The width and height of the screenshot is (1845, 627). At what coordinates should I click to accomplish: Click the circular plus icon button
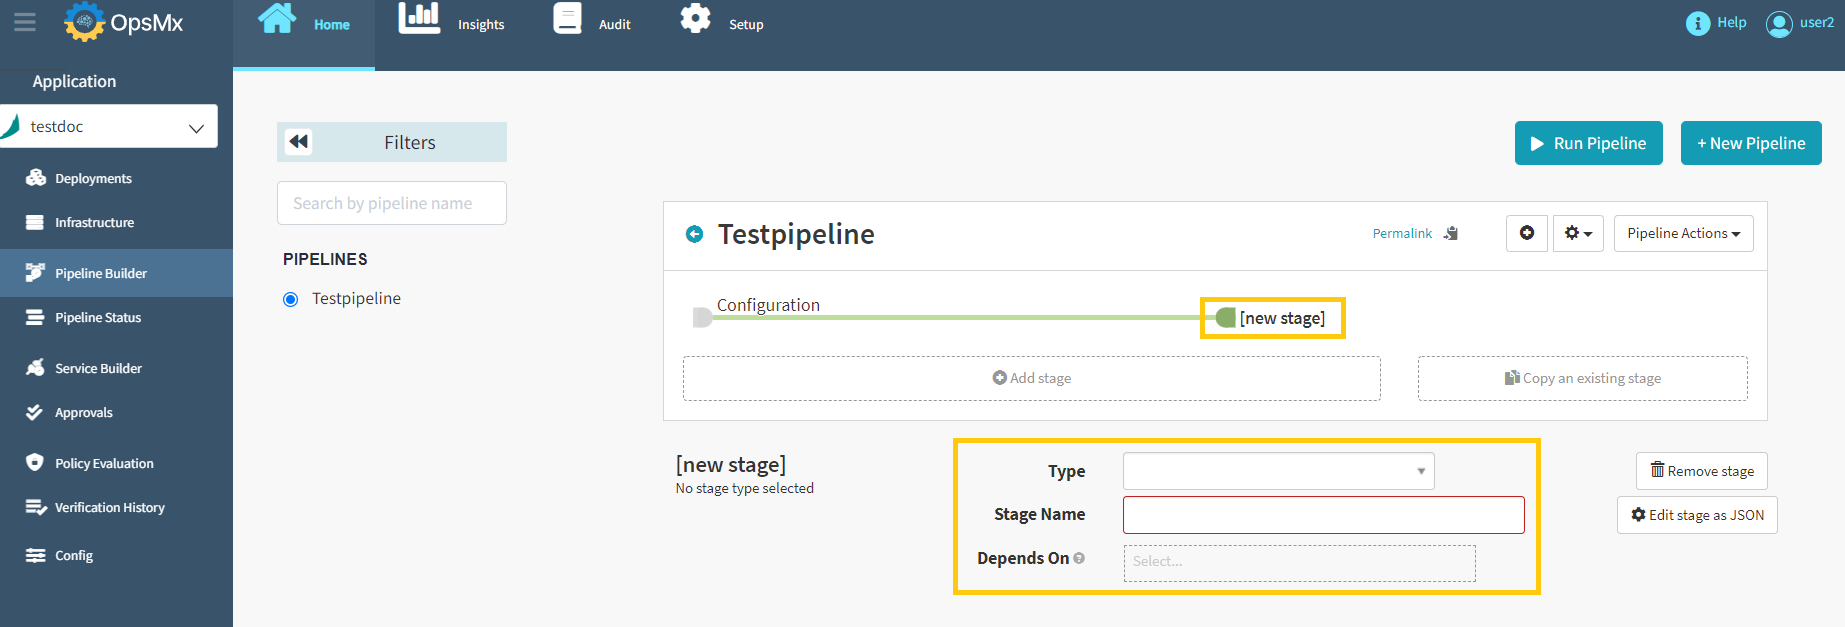pos(1526,233)
